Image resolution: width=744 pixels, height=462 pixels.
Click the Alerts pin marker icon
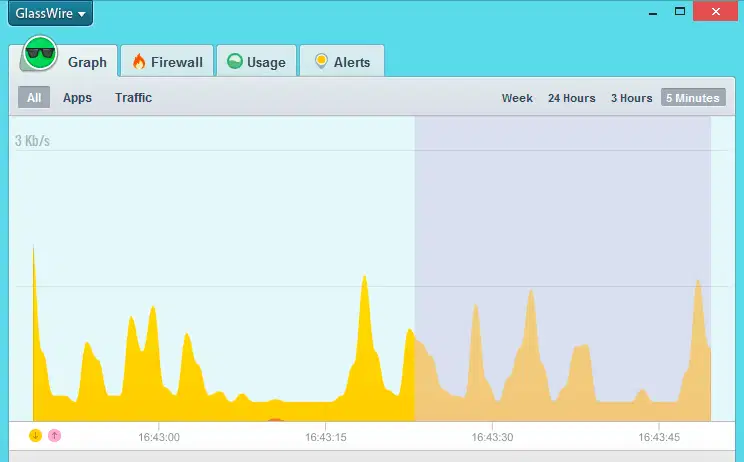(x=321, y=61)
